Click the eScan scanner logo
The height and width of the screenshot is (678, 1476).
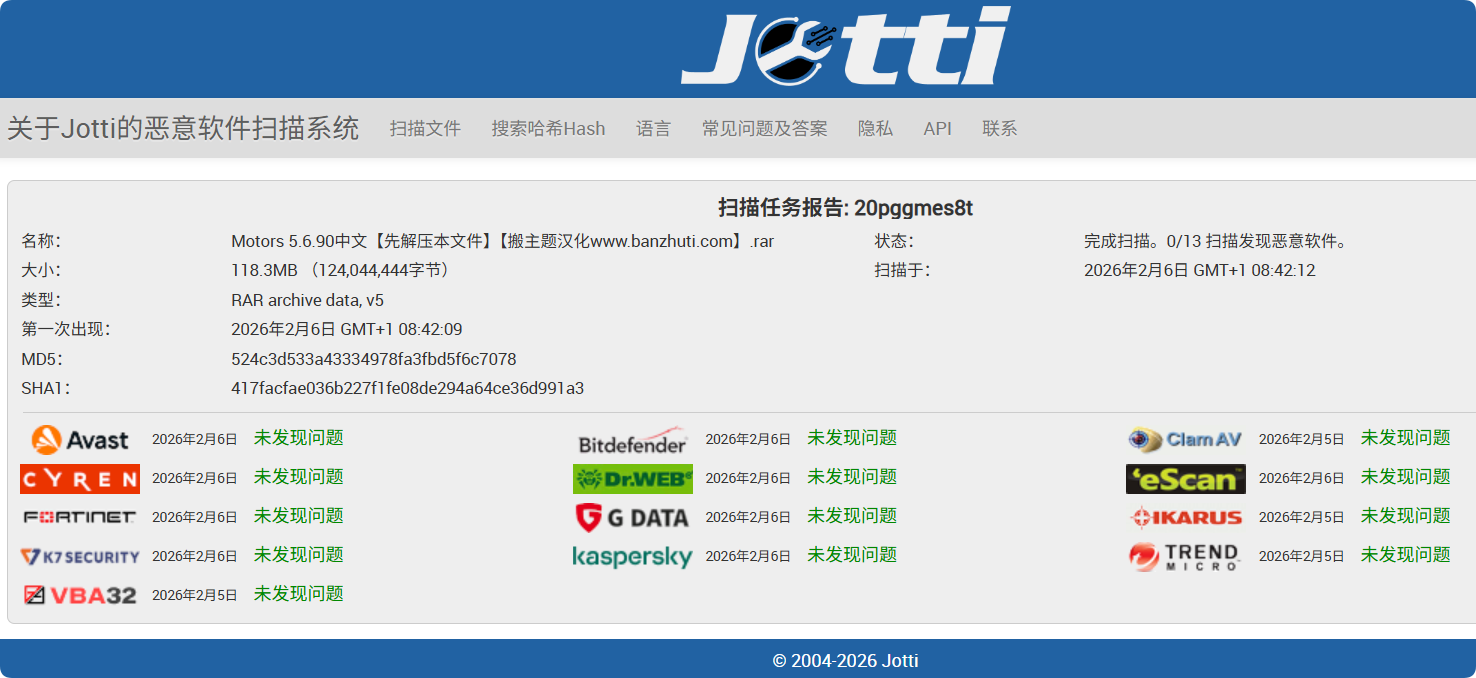pos(1186,479)
